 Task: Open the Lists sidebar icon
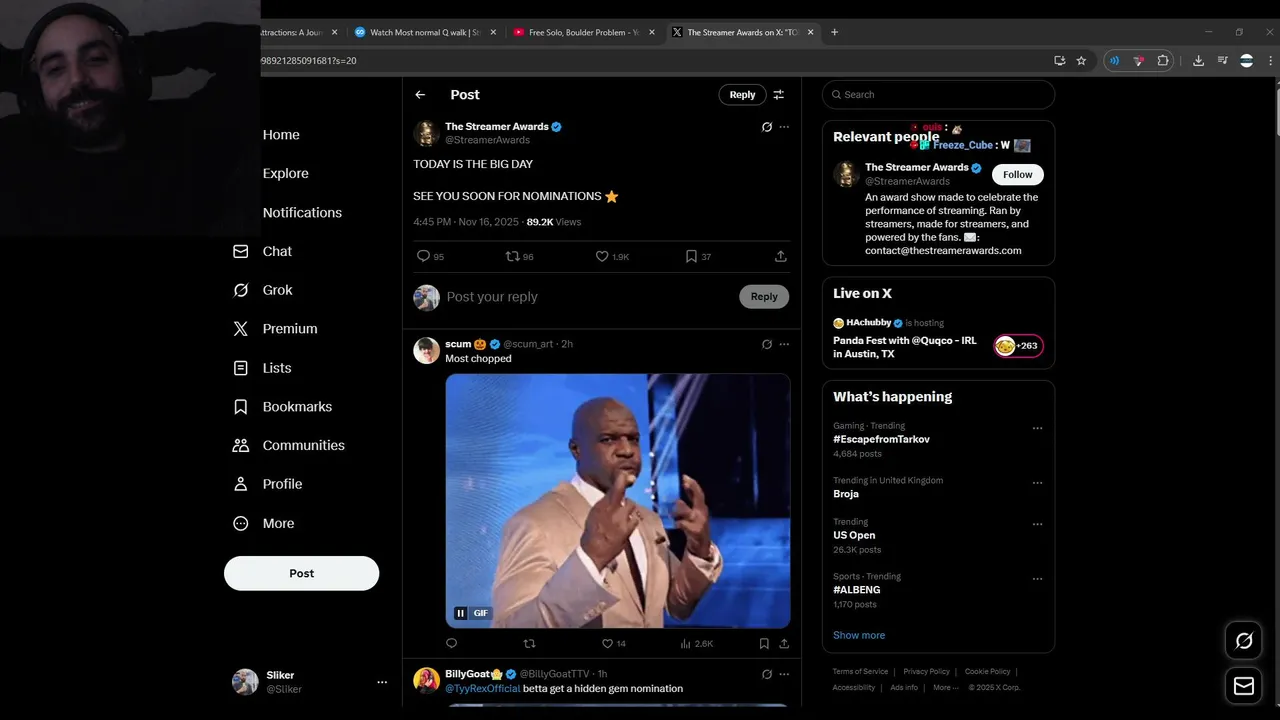[x=240, y=368]
